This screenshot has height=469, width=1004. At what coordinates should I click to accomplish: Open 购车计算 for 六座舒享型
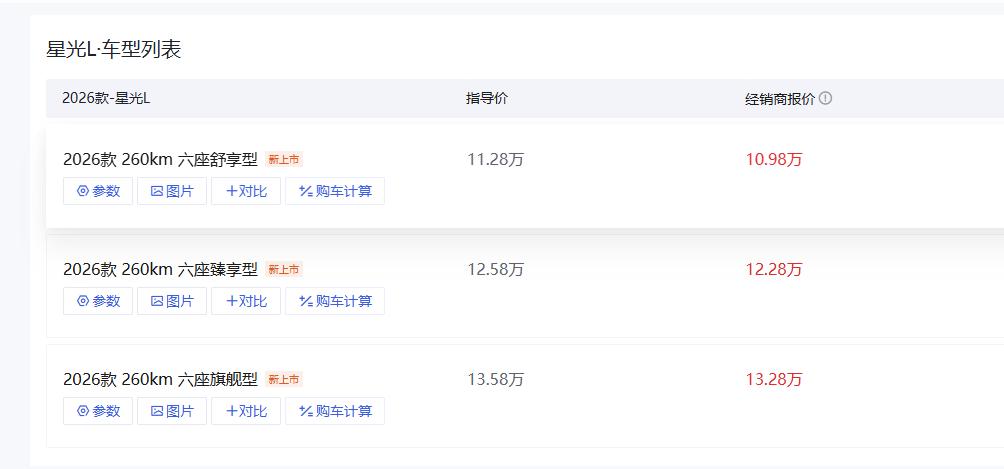coord(335,191)
